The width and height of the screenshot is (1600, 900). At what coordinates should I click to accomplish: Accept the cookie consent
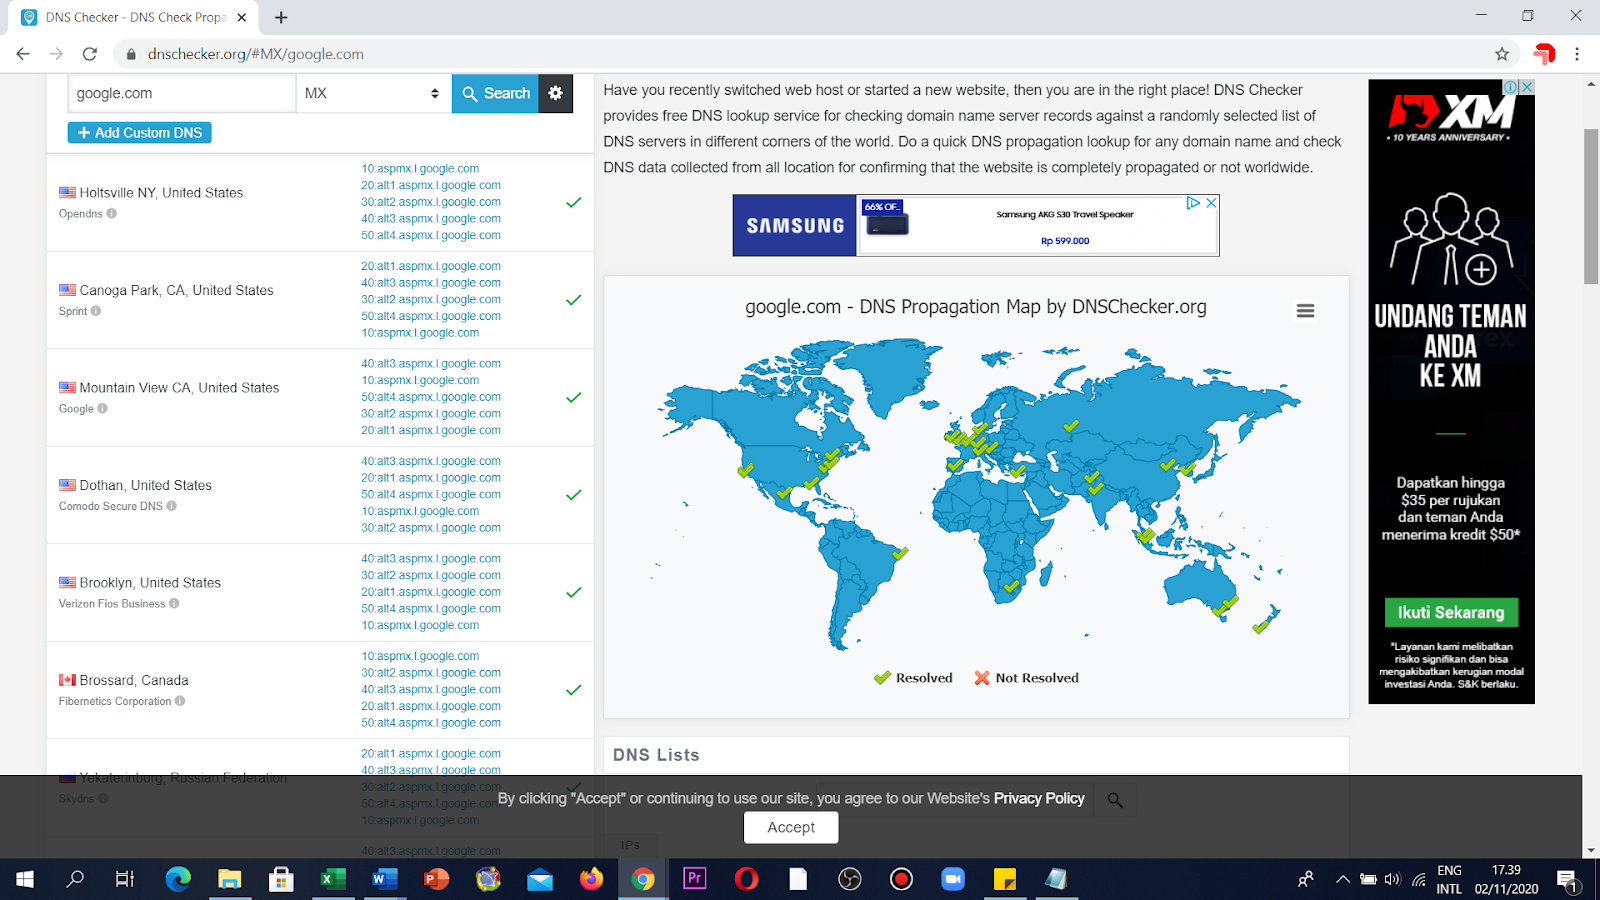pyautogui.click(x=791, y=827)
